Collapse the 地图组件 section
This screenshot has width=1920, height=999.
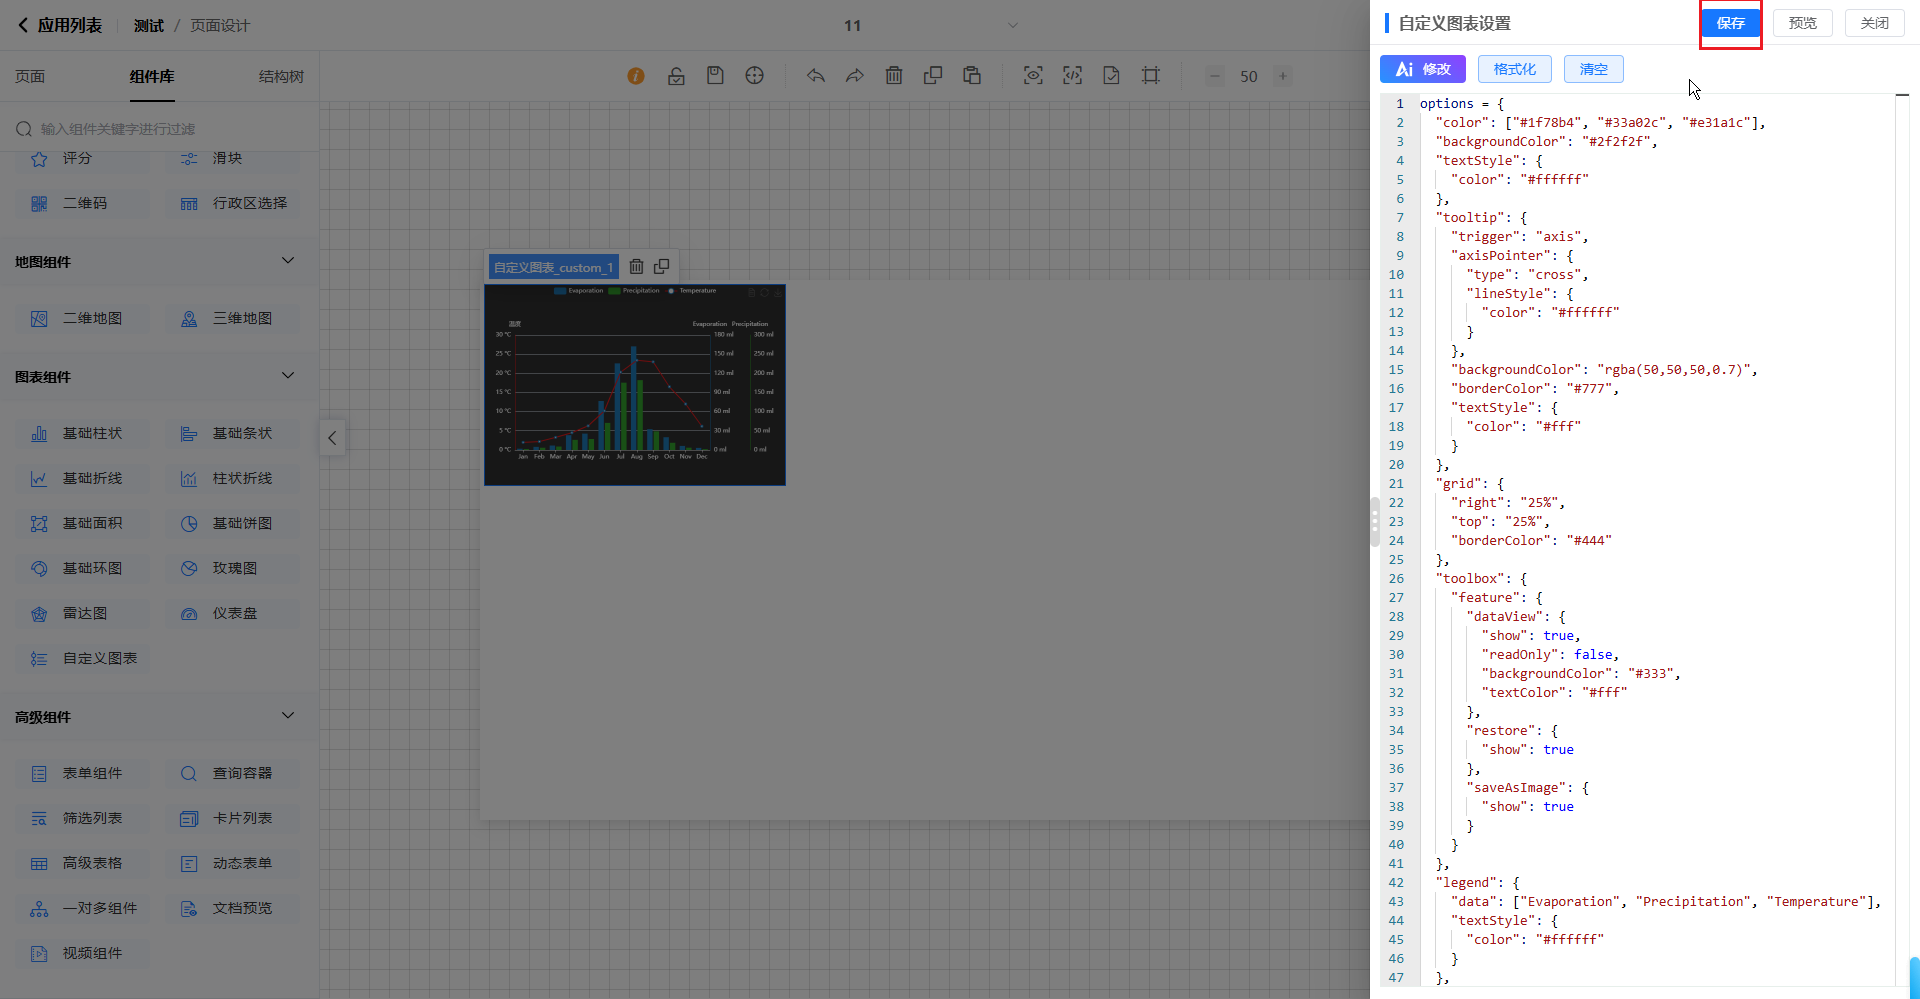tap(288, 261)
